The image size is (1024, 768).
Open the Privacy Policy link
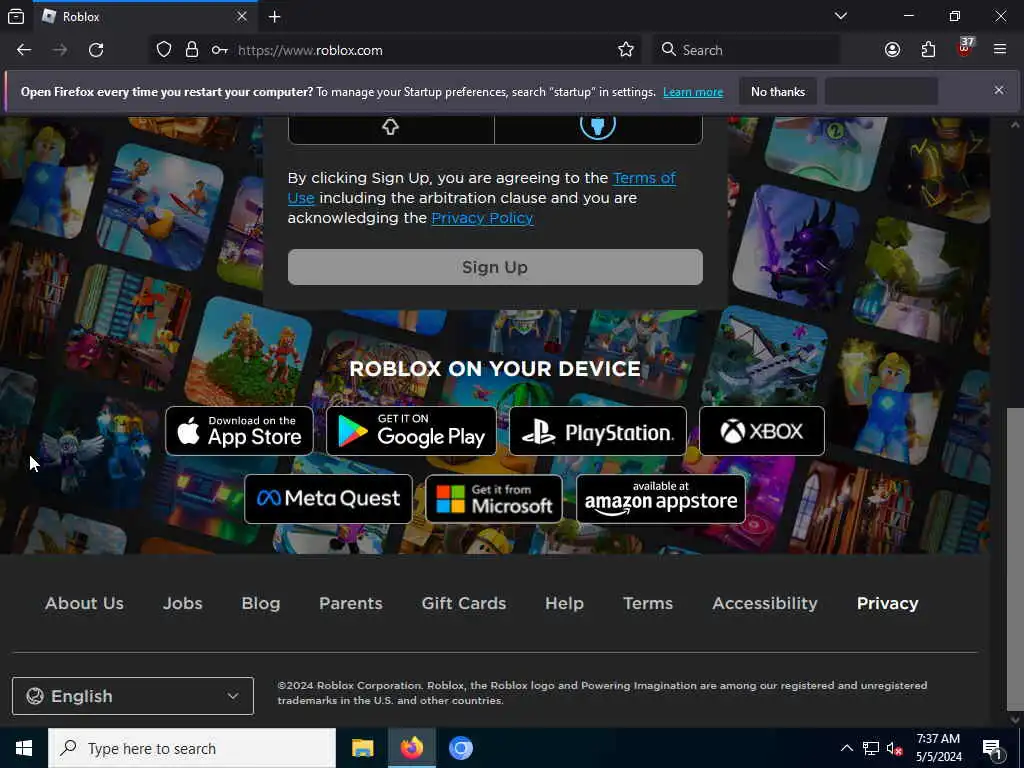click(482, 218)
